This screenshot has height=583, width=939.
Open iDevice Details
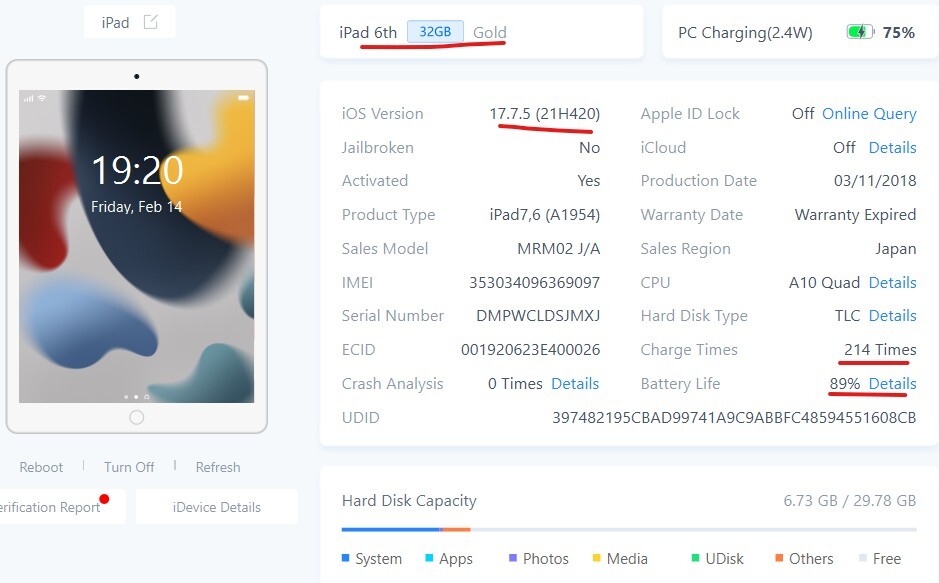(x=217, y=507)
